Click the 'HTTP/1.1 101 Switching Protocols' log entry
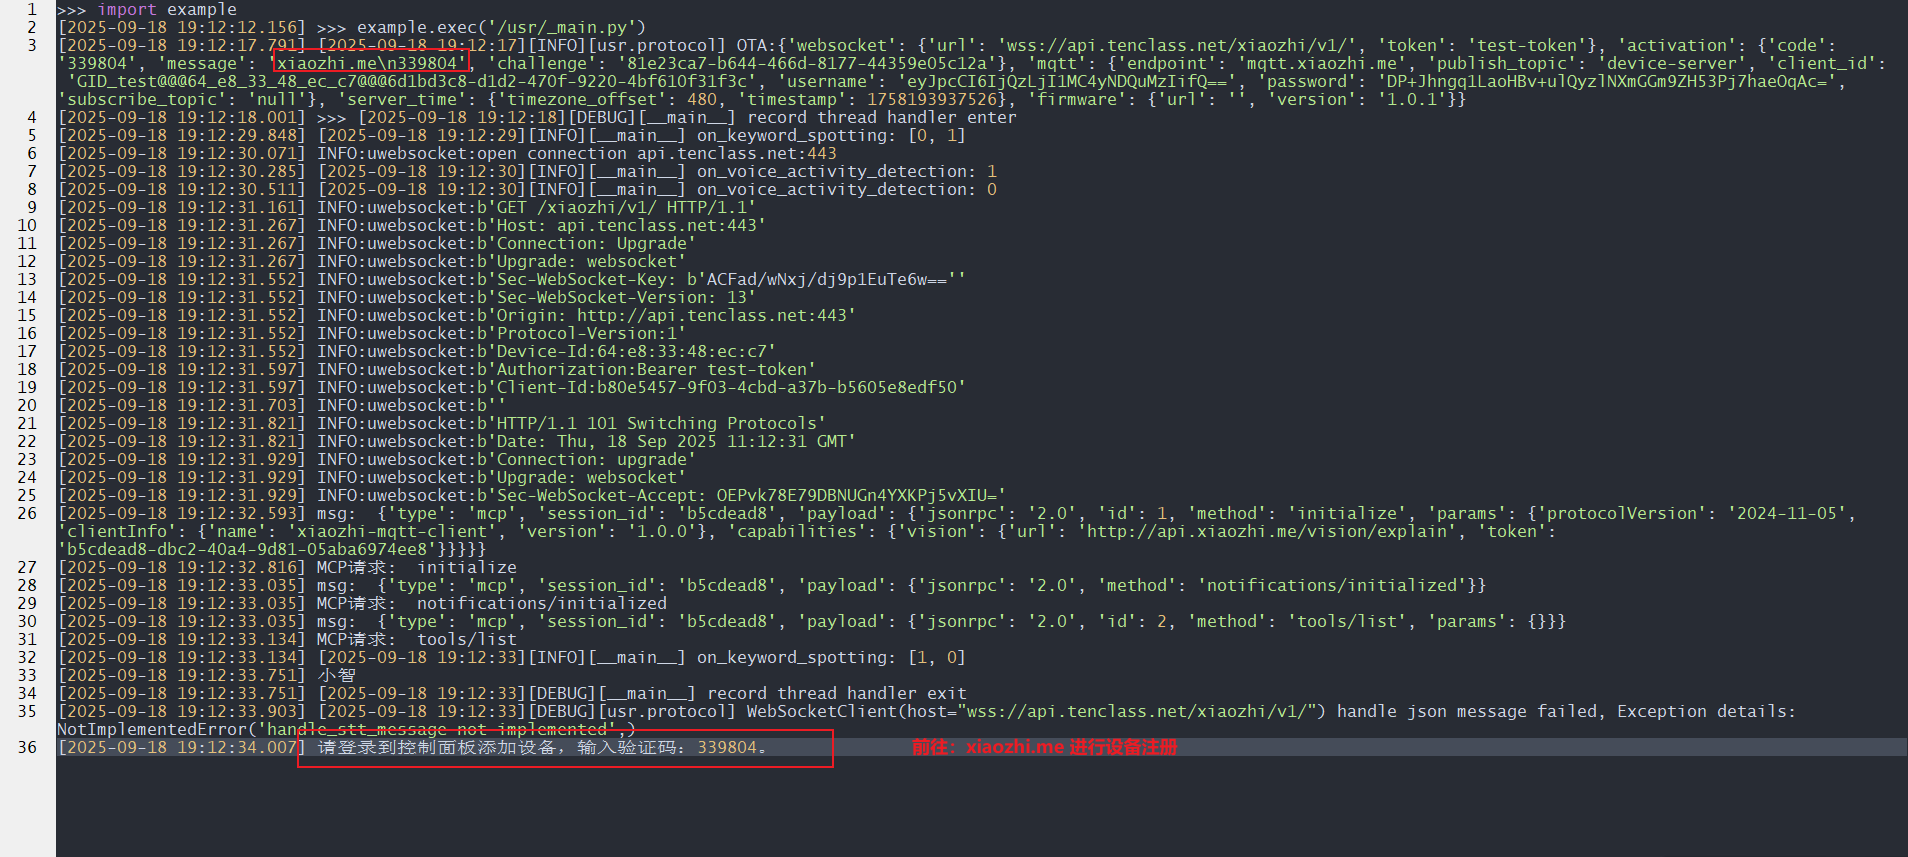 [661, 423]
